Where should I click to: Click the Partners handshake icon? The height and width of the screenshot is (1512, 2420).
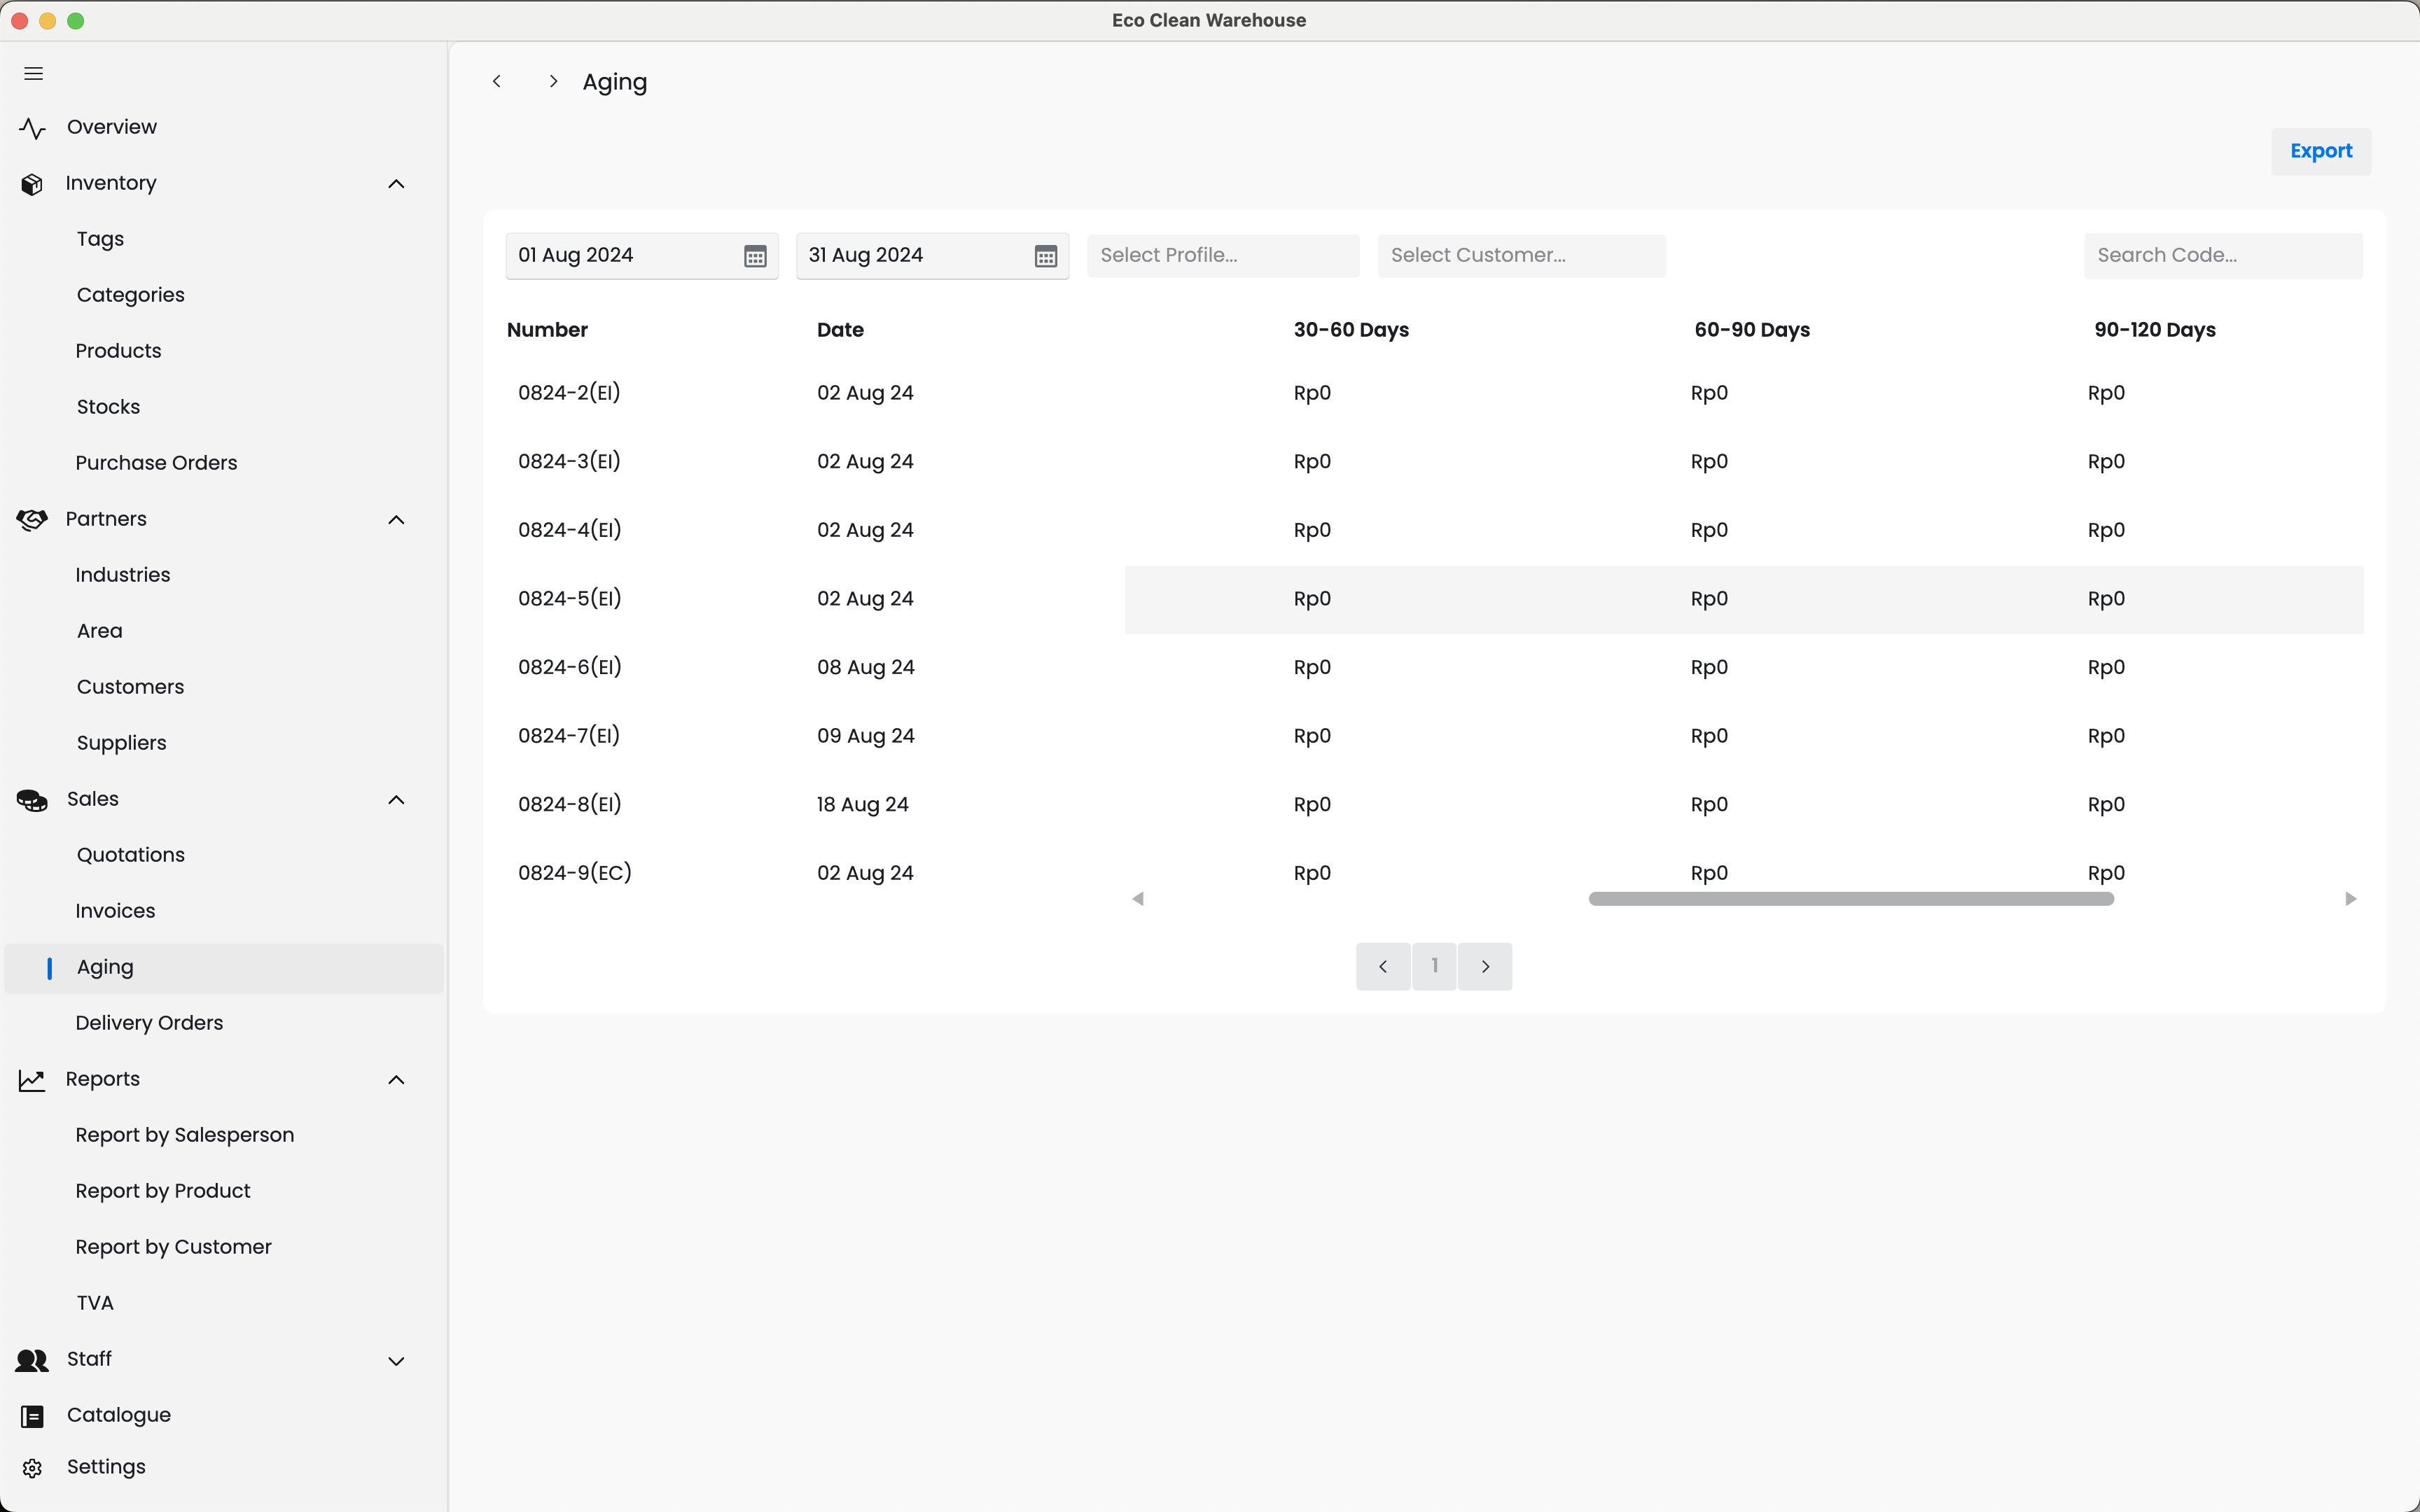point(32,520)
